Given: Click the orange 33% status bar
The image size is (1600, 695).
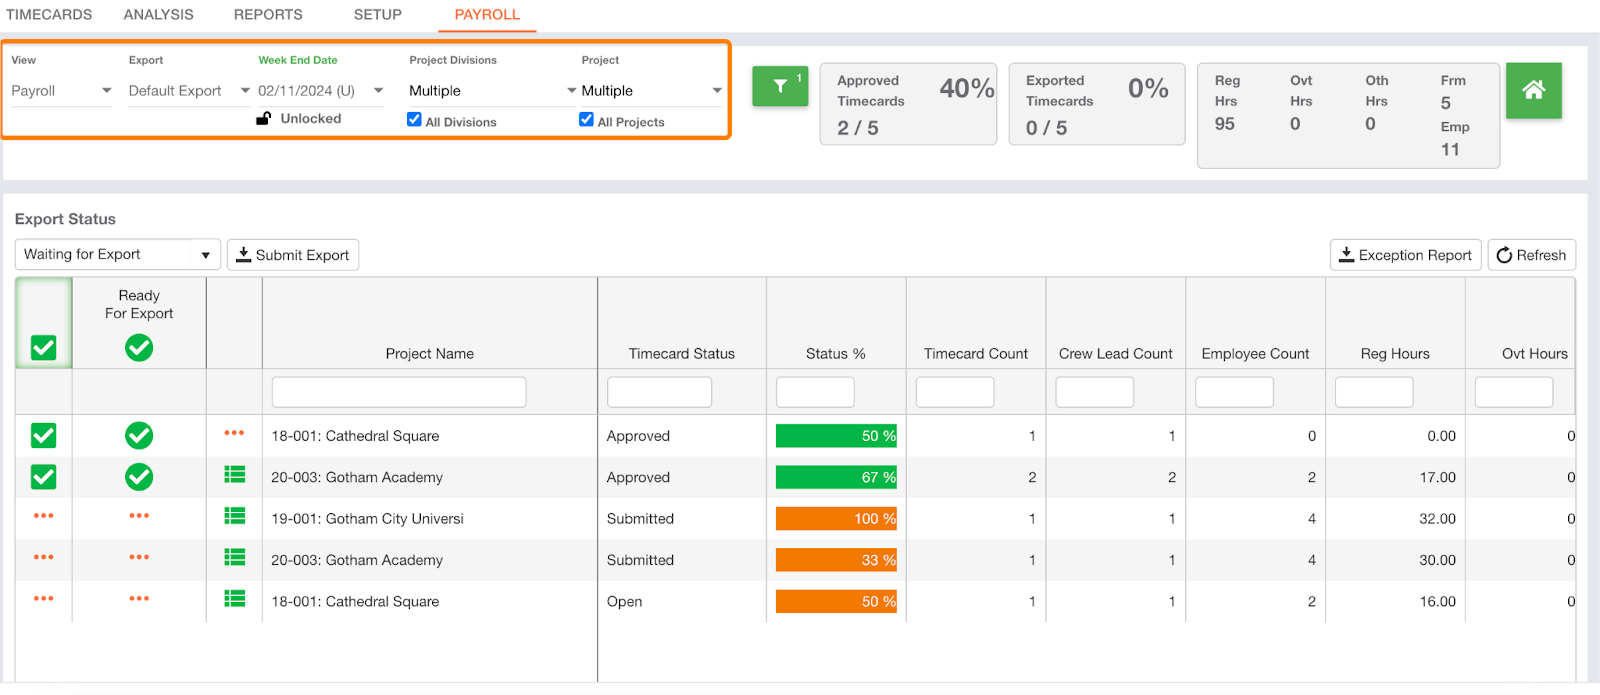Looking at the screenshot, I should click(x=836, y=560).
